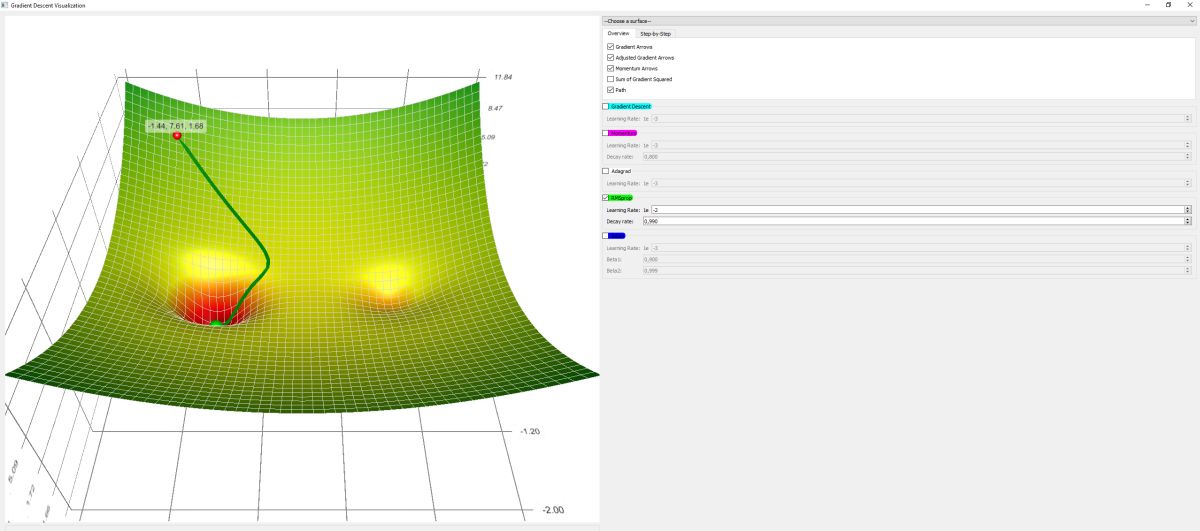The height and width of the screenshot is (531, 1200).
Task: Uncheck the Path checkbox
Action: [x=611, y=90]
